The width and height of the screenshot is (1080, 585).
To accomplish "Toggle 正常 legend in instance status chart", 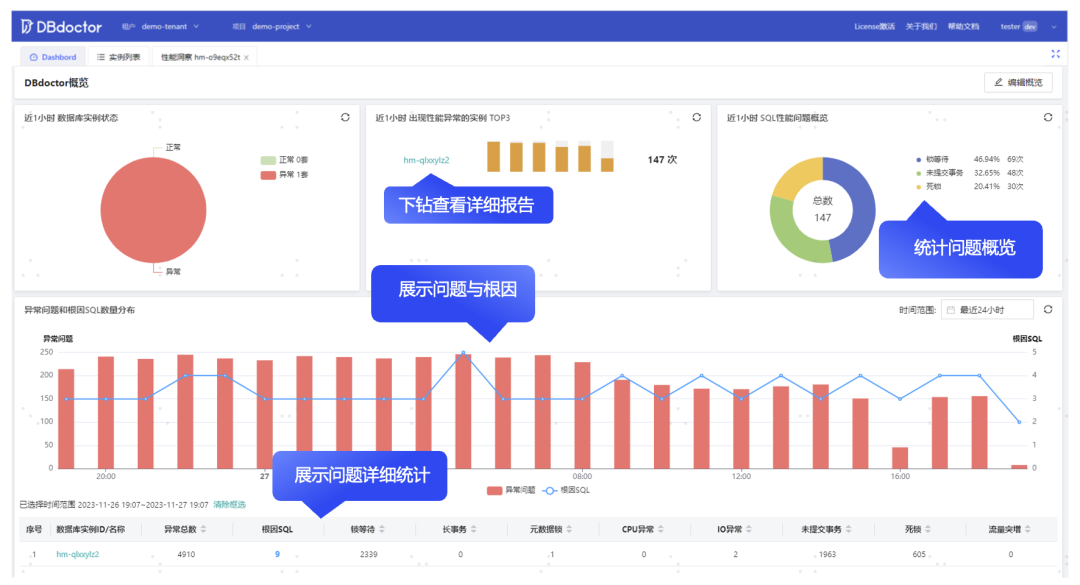I will click(284, 160).
